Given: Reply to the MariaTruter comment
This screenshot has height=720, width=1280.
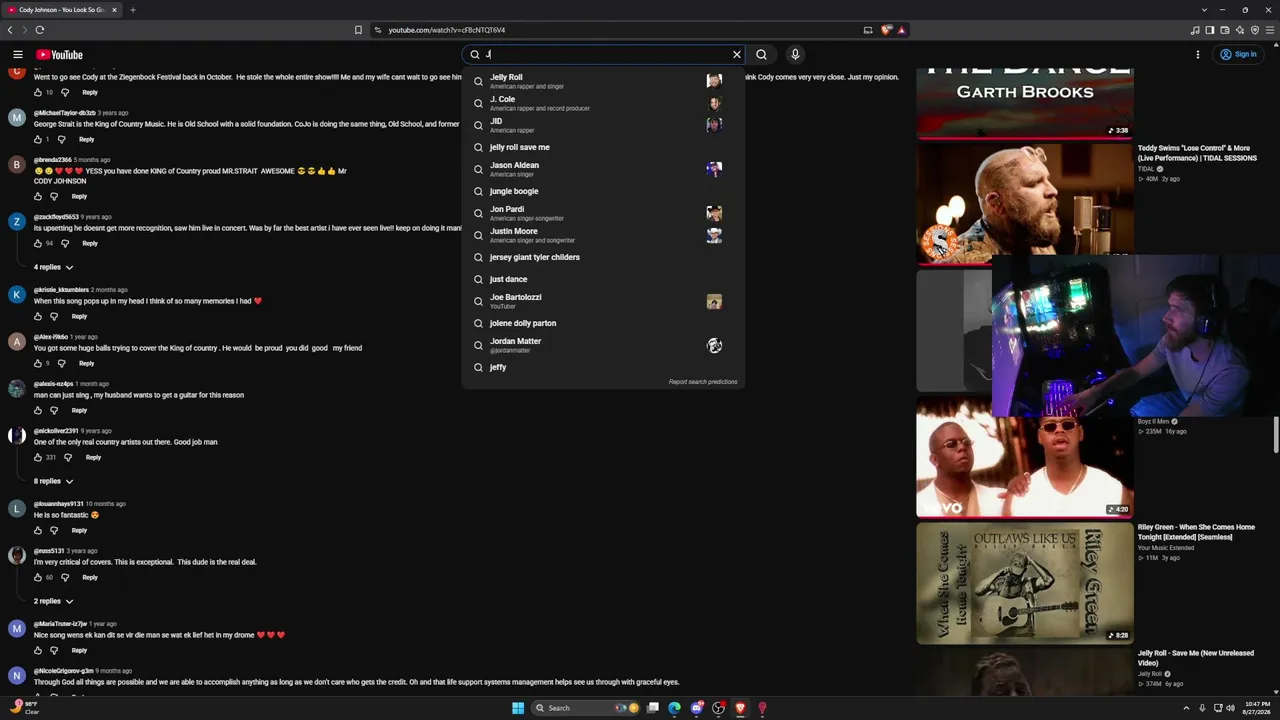Looking at the screenshot, I should pos(79,650).
